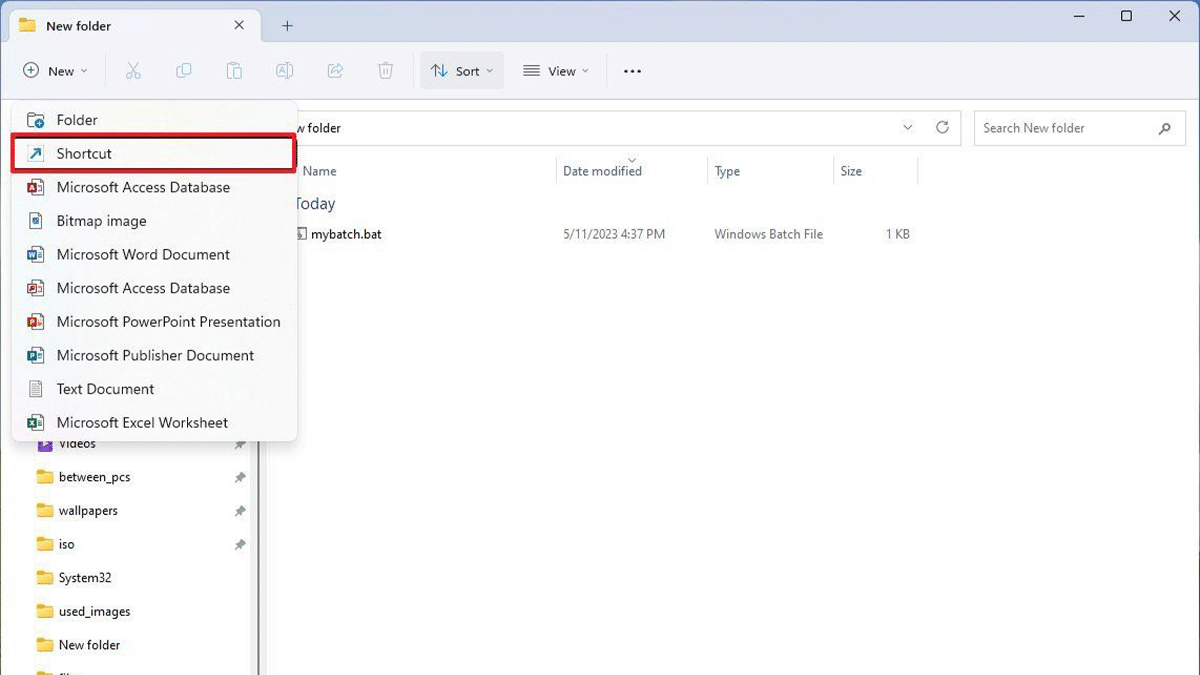Click the Cut scissors icon in toolbar

coord(133,71)
